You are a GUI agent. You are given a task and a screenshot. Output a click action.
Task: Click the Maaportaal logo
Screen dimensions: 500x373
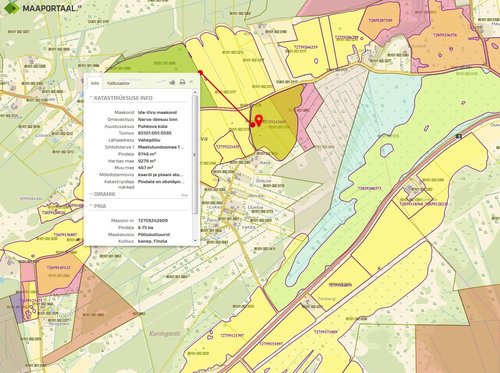[x=43, y=8]
